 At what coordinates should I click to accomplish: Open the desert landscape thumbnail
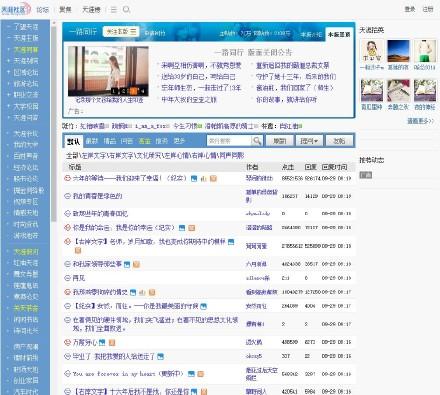(x=398, y=51)
